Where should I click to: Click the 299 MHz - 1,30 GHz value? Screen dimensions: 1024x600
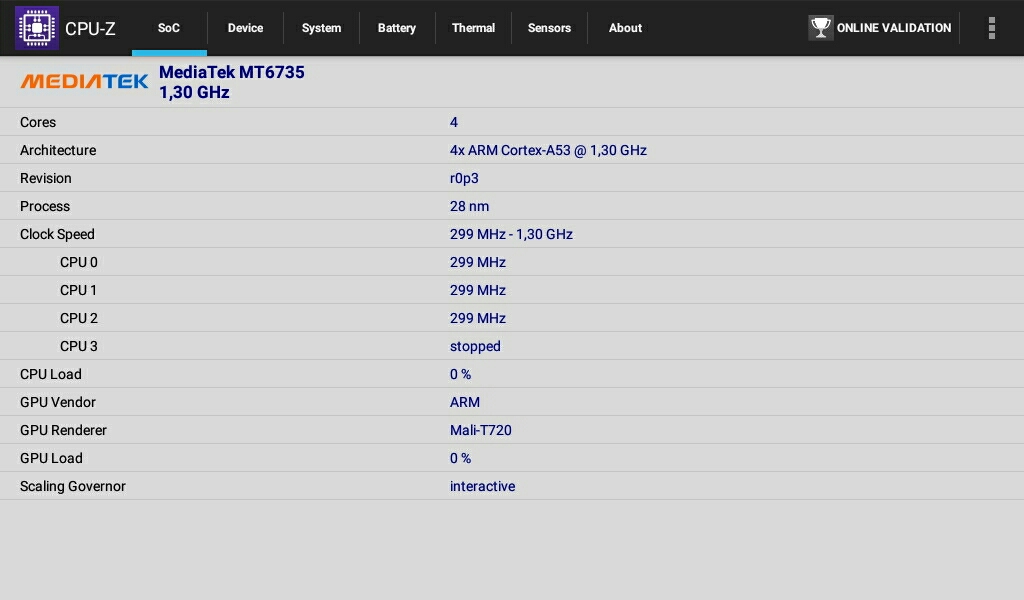(x=511, y=234)
